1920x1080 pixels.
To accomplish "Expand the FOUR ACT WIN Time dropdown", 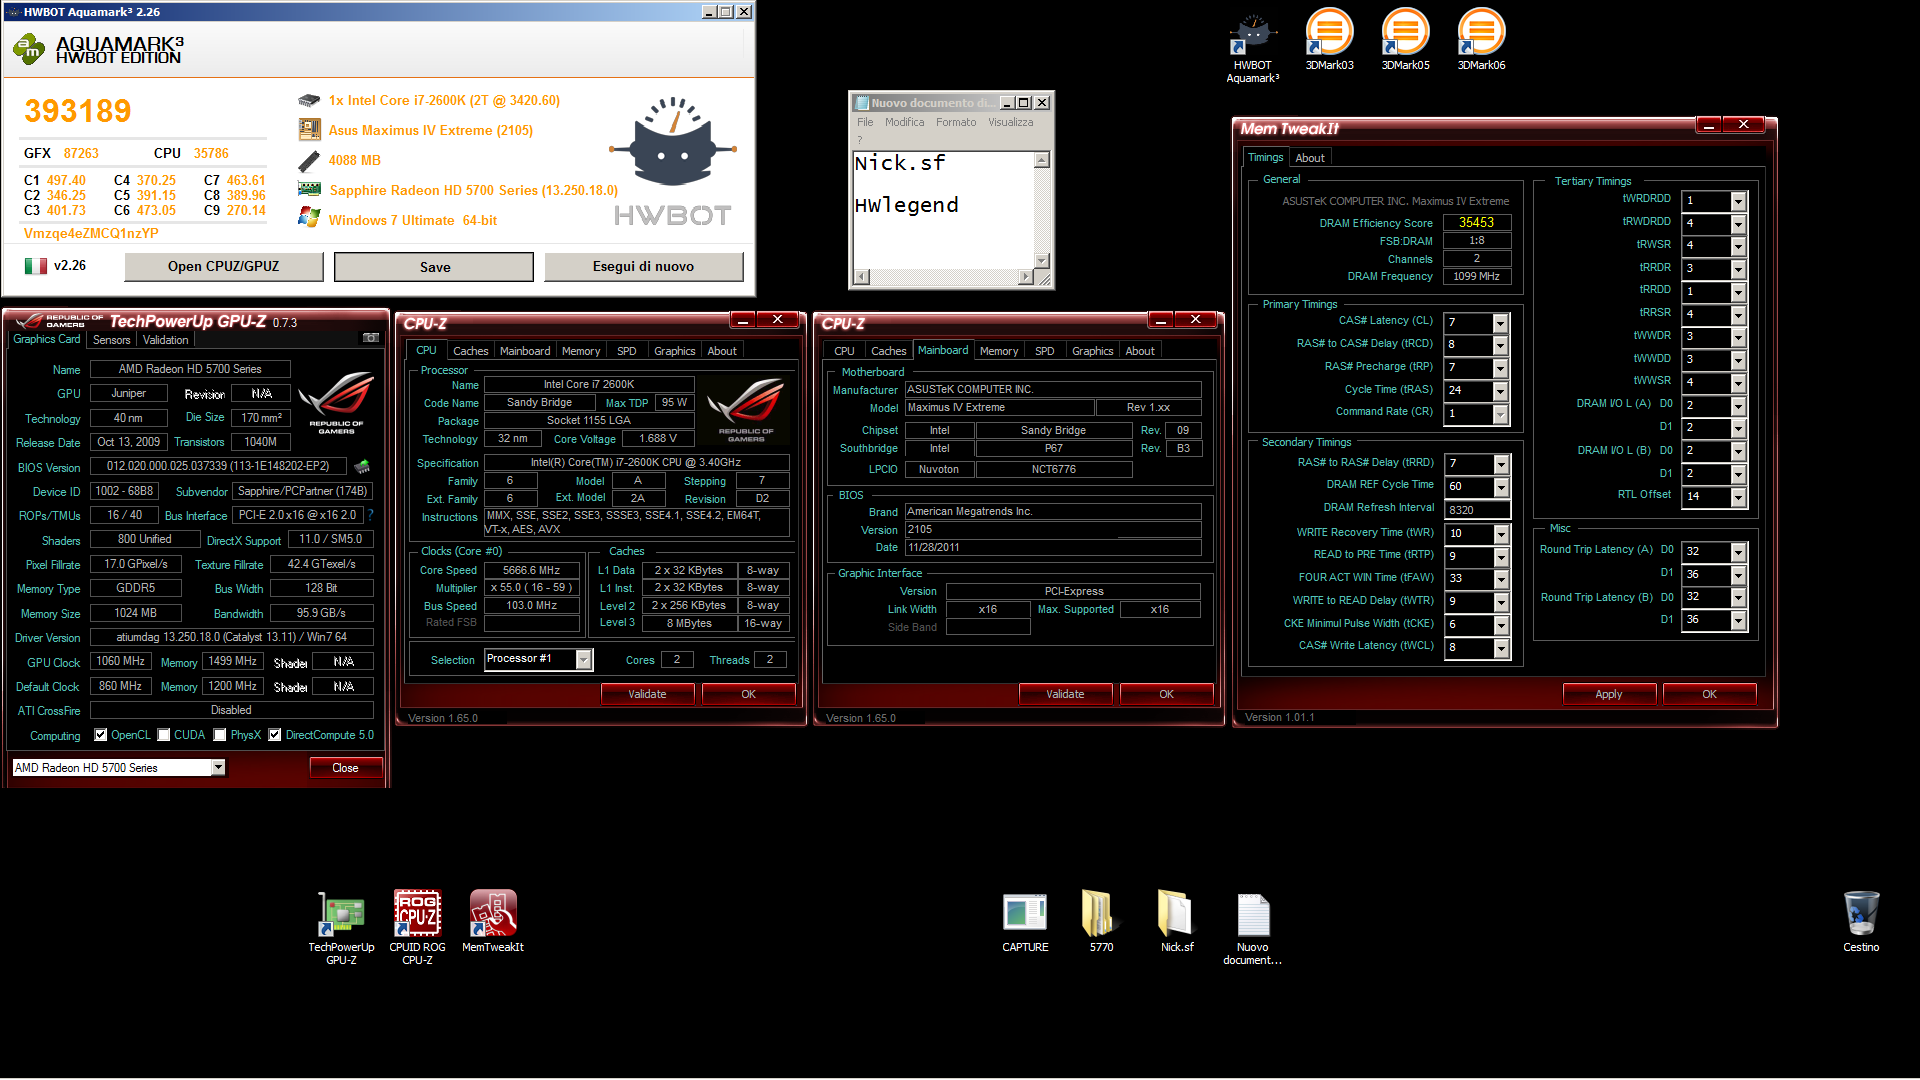I will point(1501,579).
